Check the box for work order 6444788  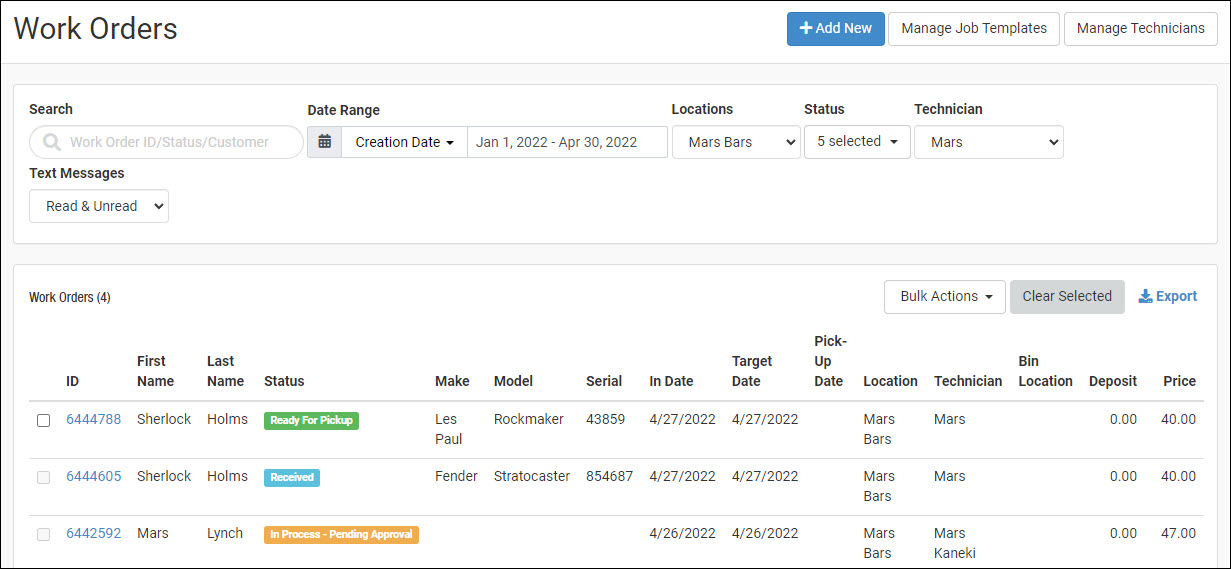coord(43,420)
